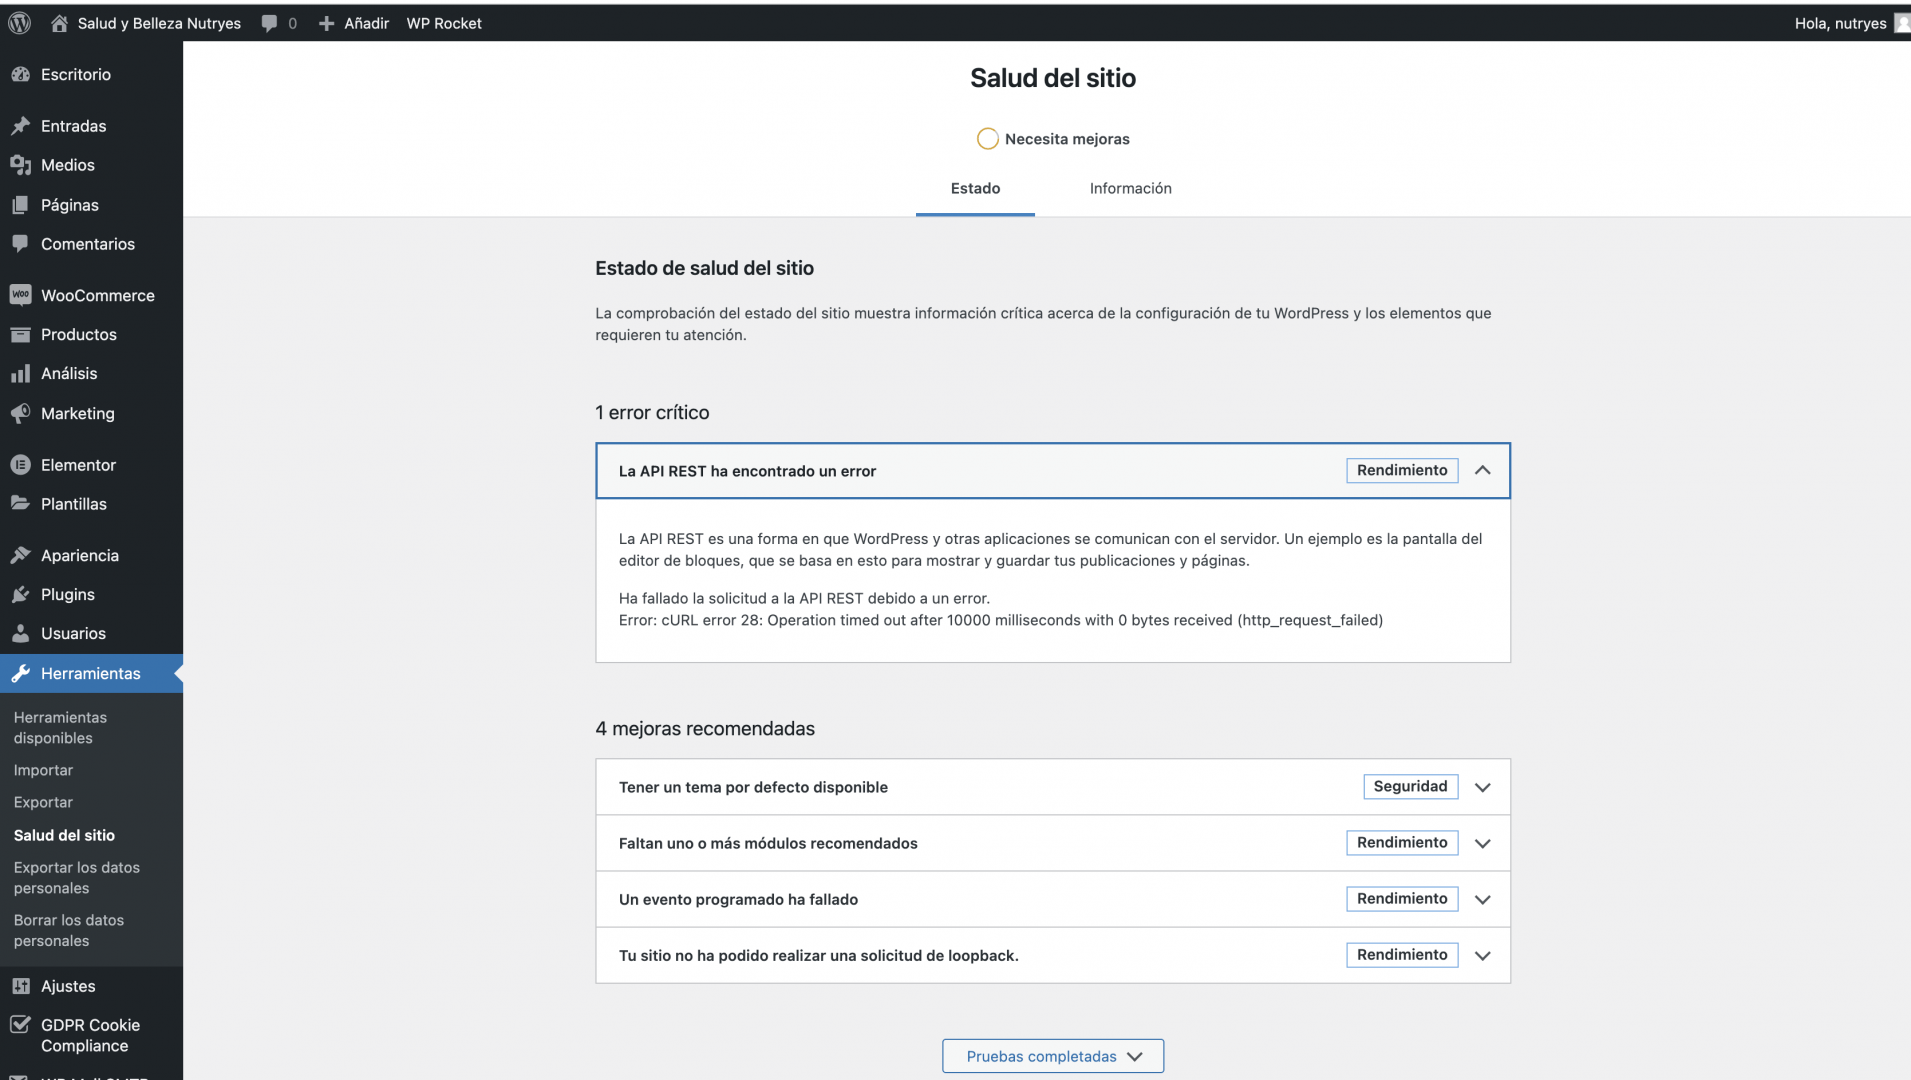
Task: Click the GDPR Cookie Compliance check icon
Action: click(20, 1024)
